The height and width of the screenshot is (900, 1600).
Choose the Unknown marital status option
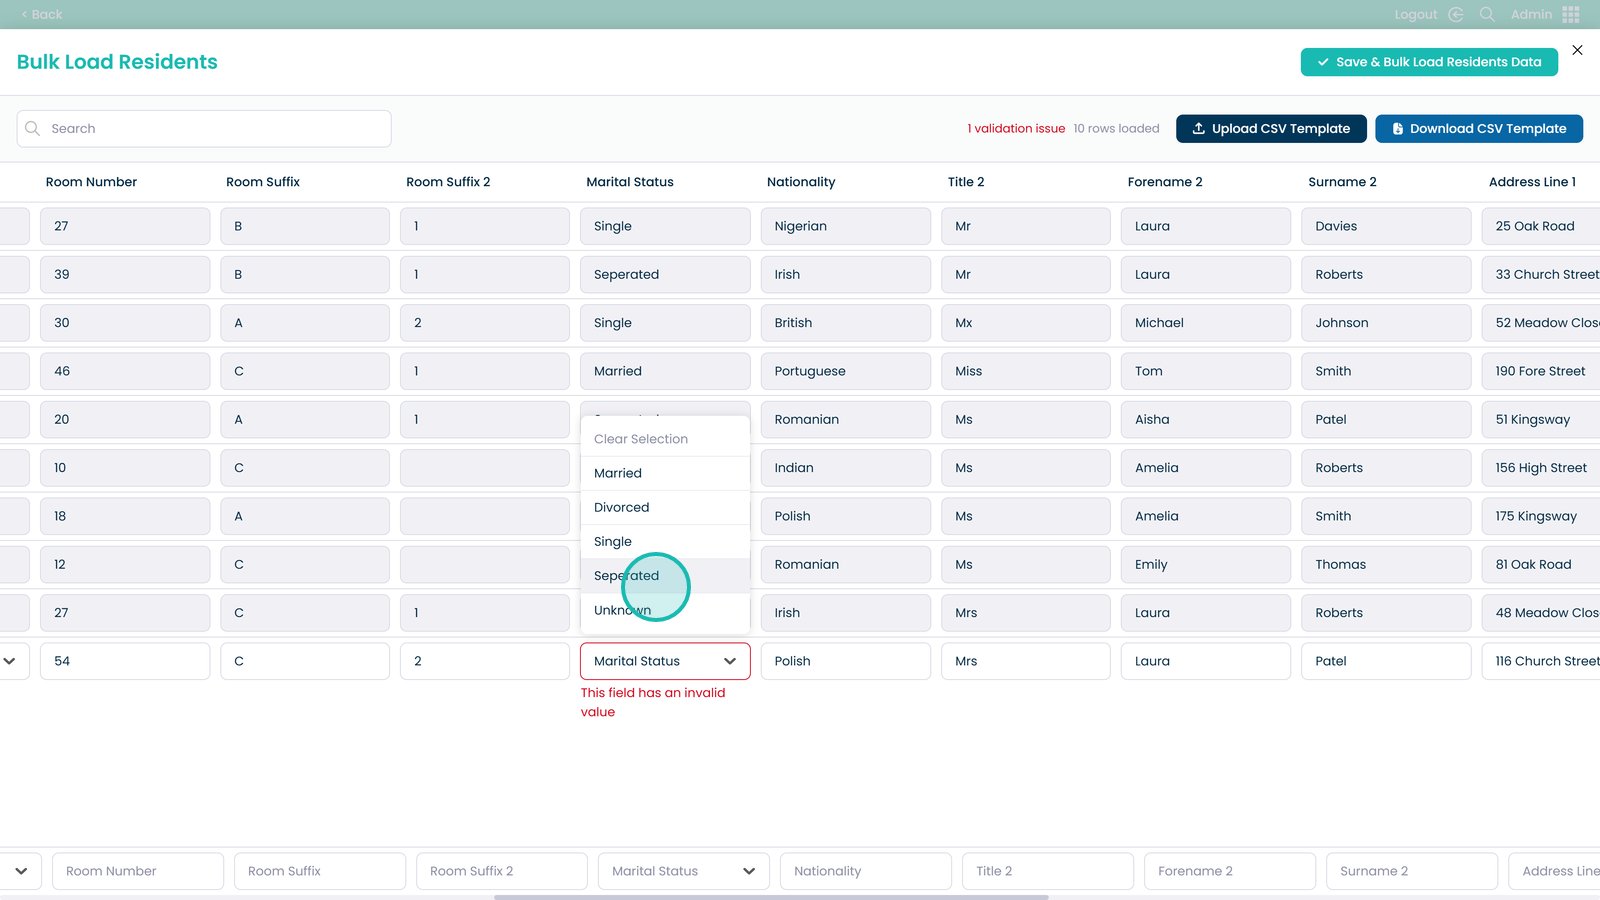point(622,610)
